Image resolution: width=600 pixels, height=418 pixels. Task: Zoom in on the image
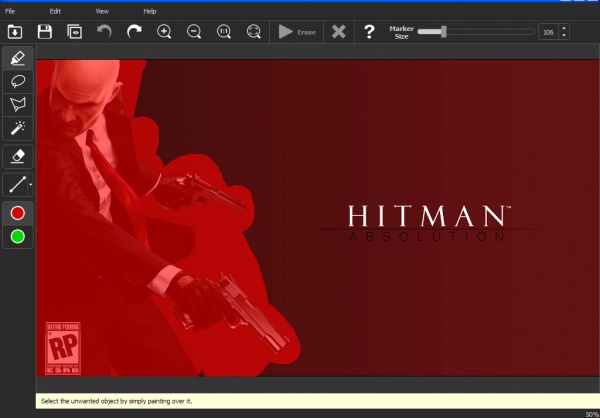tap(164, 32)
